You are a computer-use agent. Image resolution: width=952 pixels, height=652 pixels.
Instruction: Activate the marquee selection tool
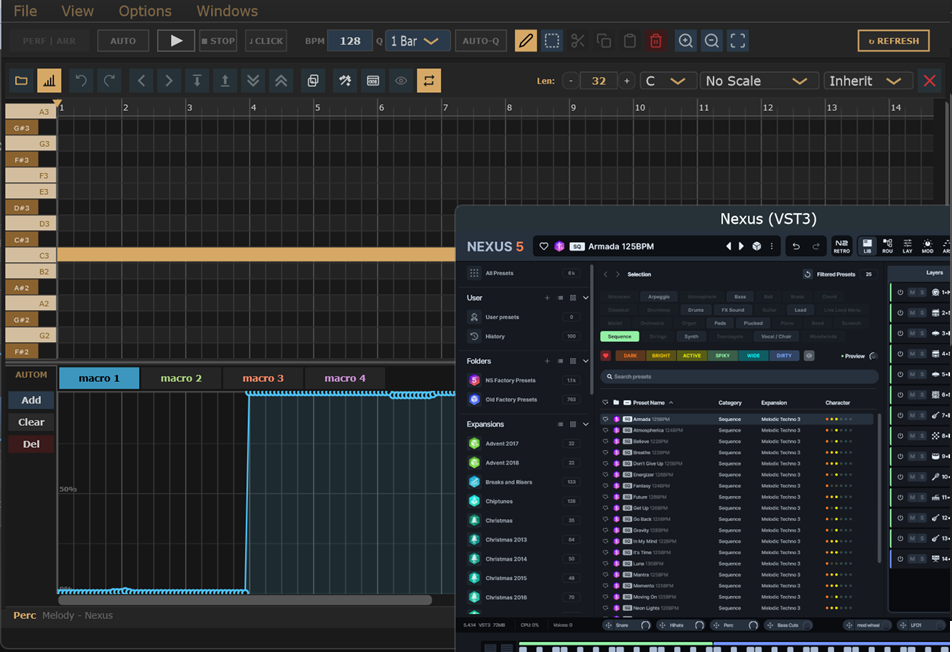point(552,41)
